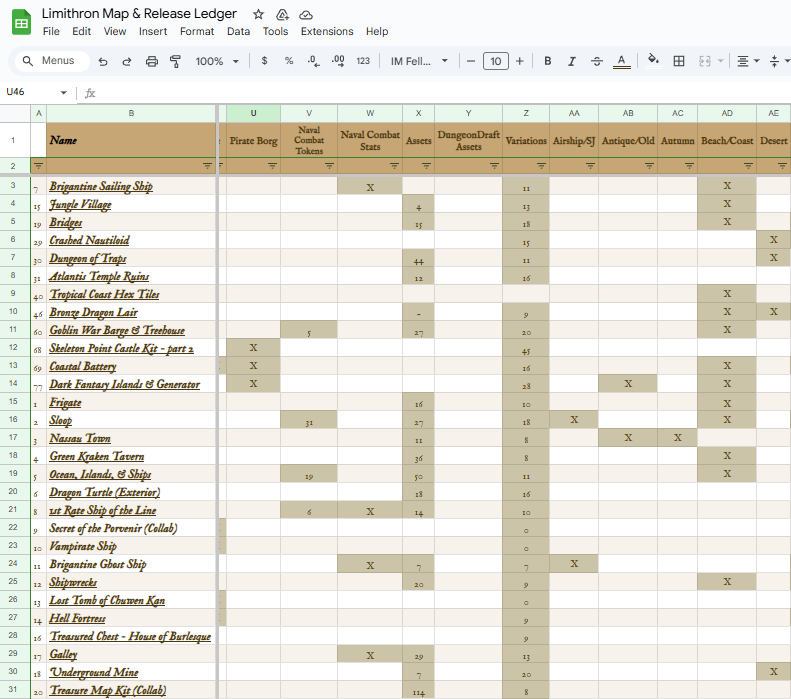The image size is (791, 699).
Task: Open the Insert menu
Action: 153,31
